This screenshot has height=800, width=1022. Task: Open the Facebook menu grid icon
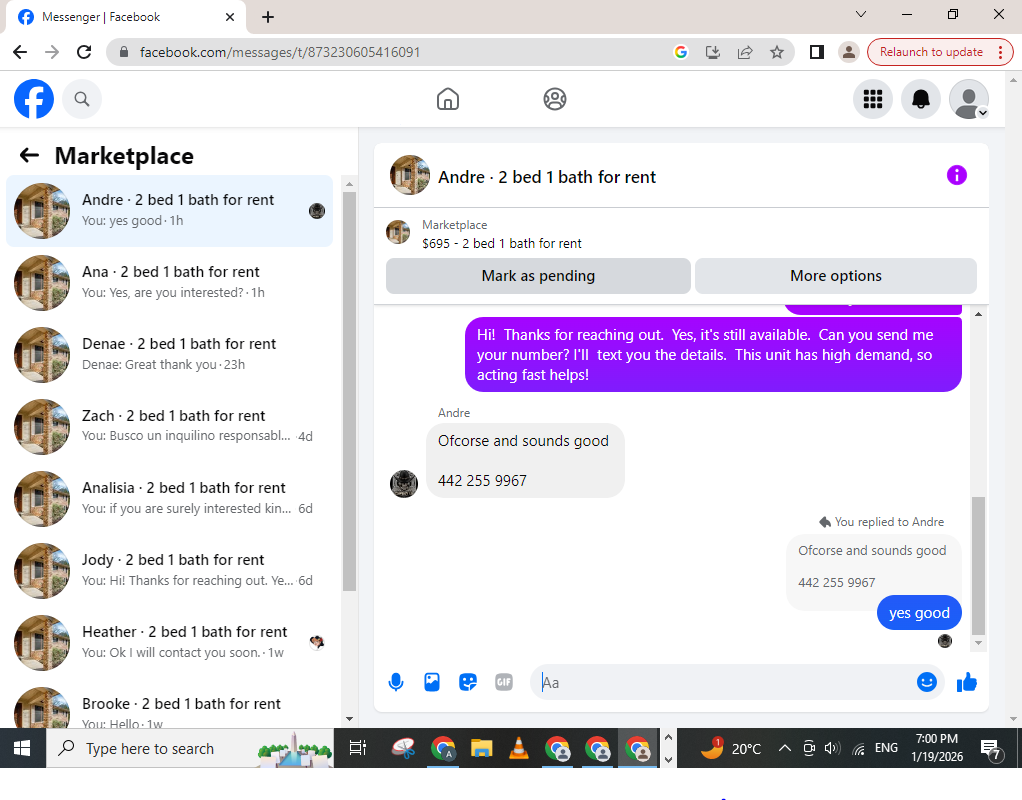(873, 99)
